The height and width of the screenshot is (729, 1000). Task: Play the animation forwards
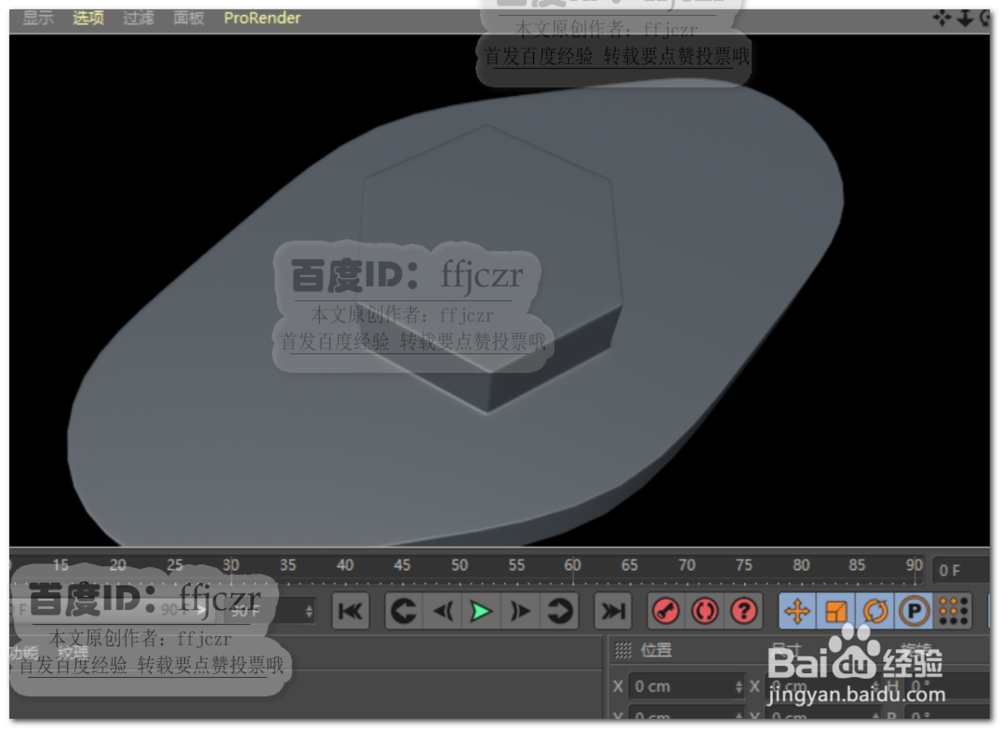[481, 611]
